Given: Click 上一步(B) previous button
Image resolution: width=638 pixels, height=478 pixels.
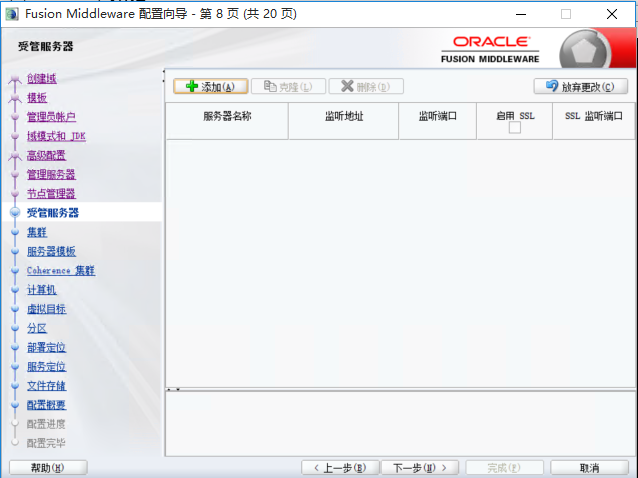Looking at the screenshot, I should point(340,468).
